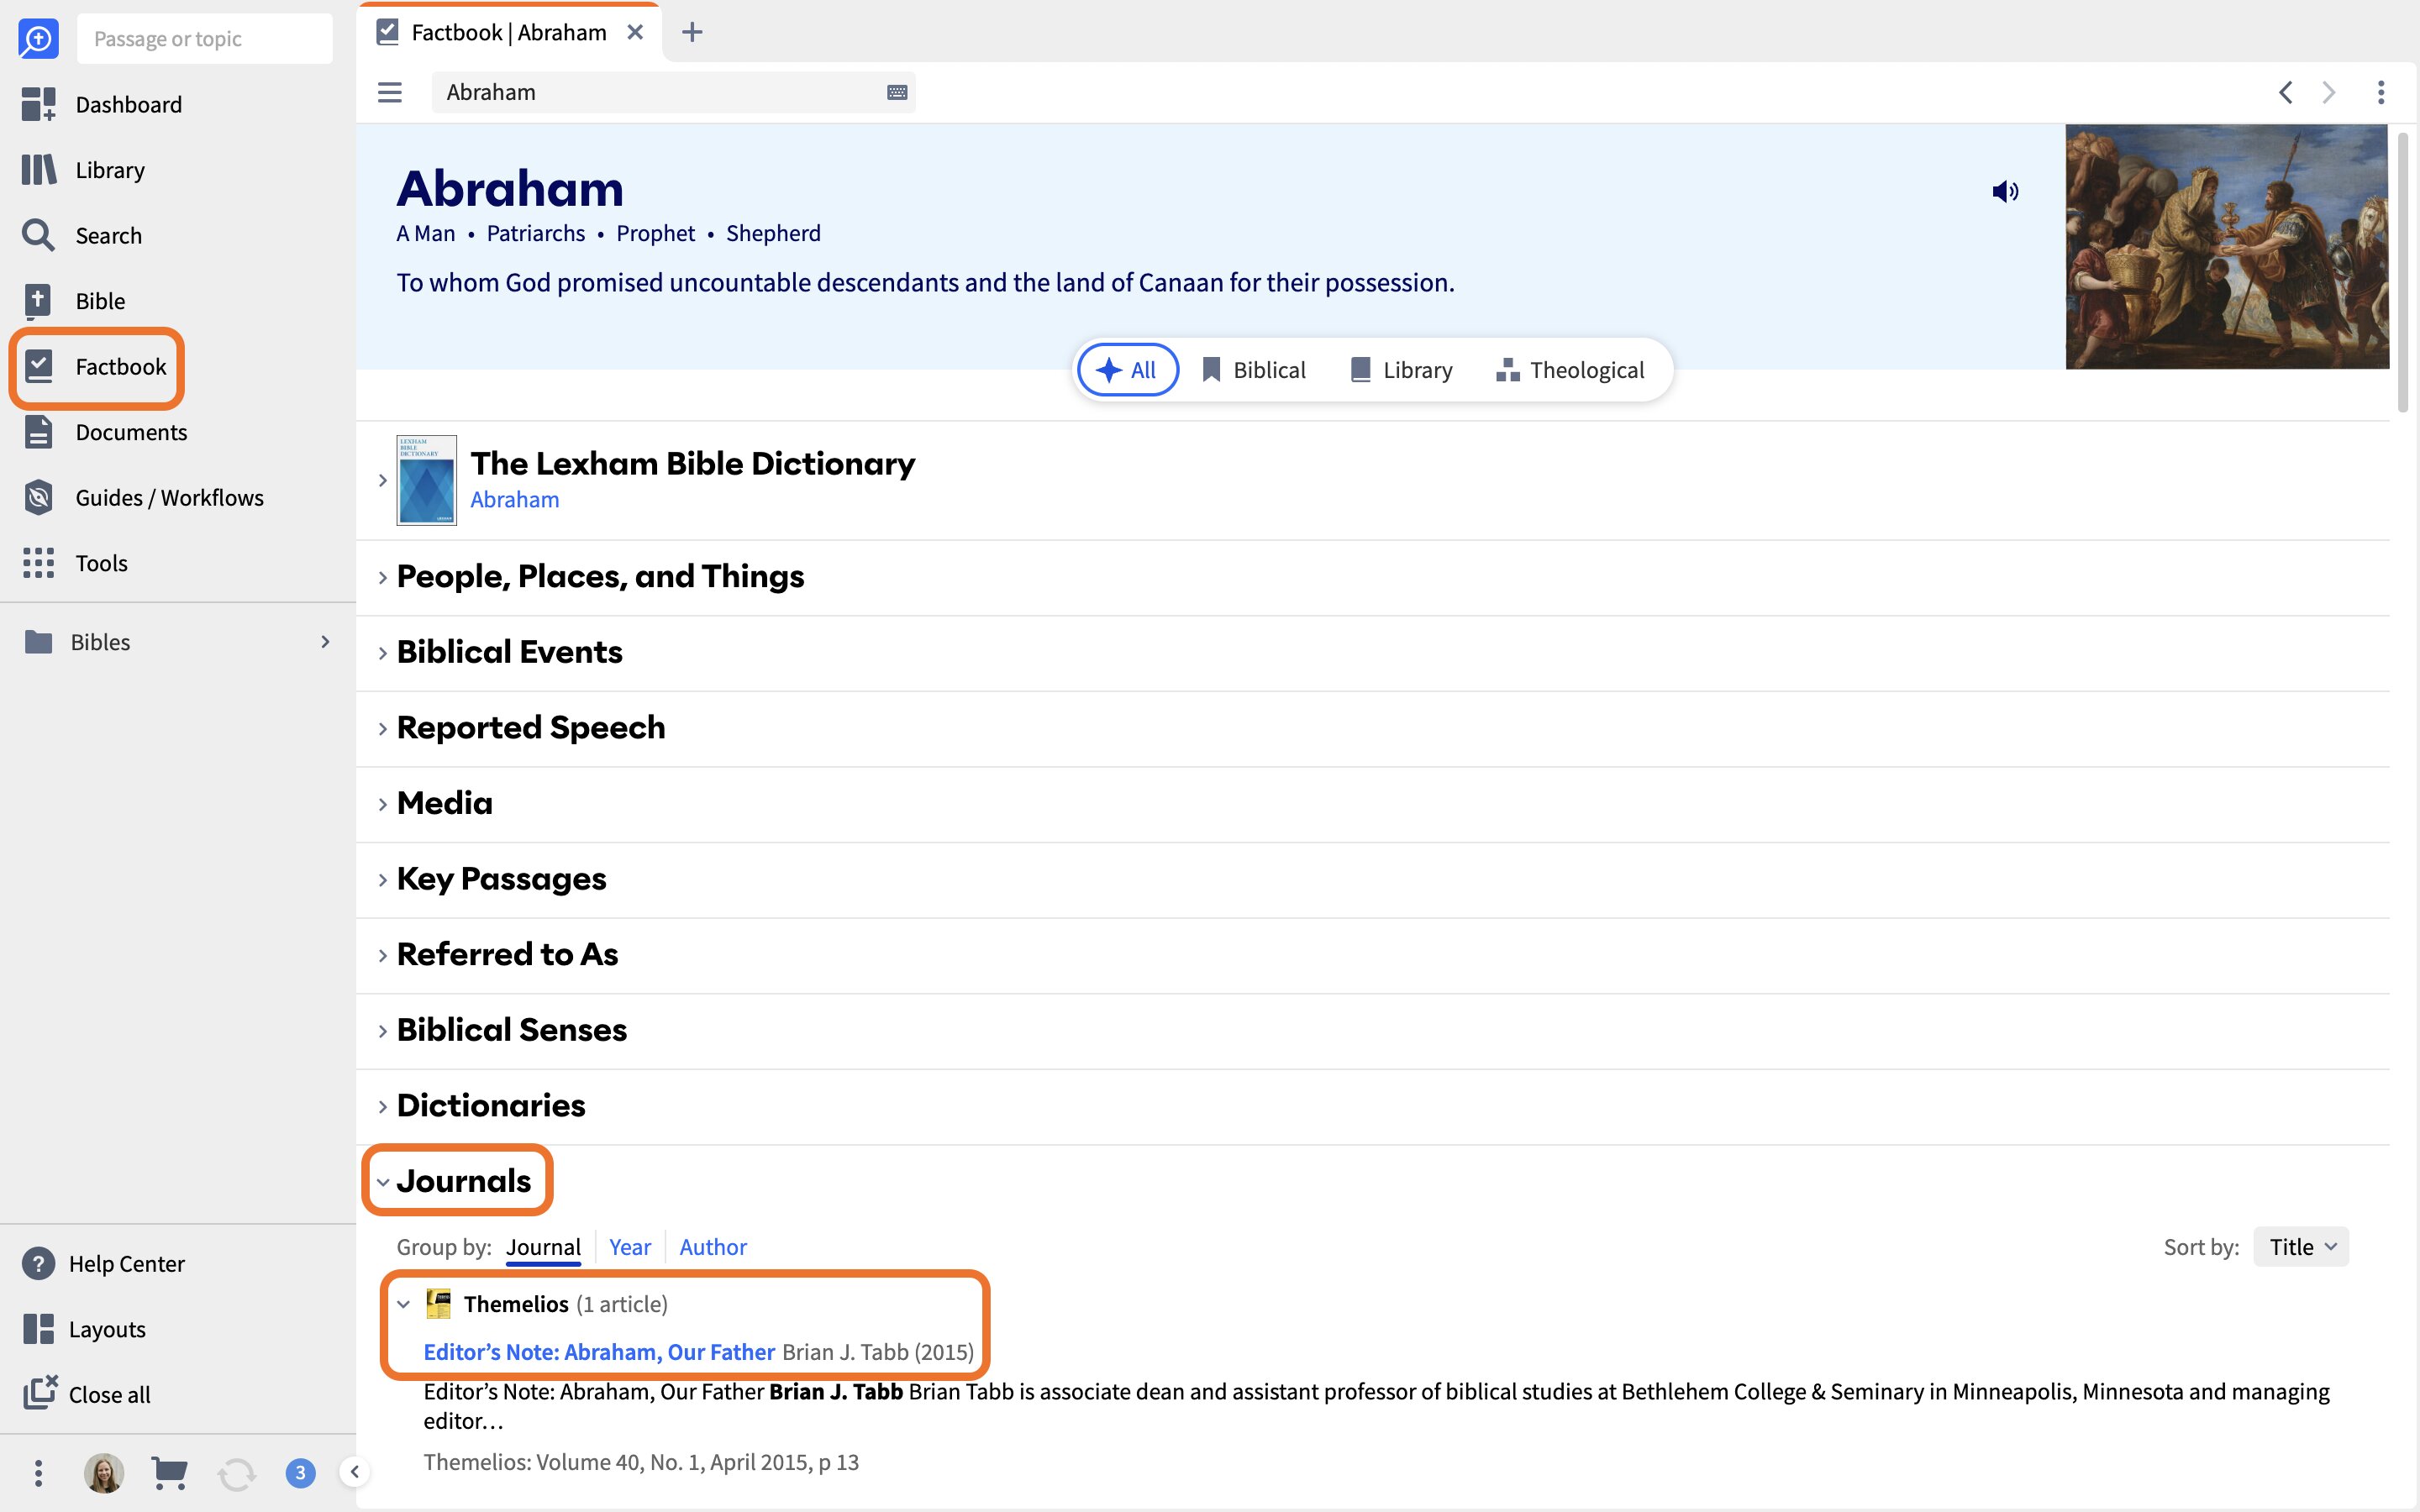
Task: Click the Themelios journal icon
Action: (x=438, y=1304)
